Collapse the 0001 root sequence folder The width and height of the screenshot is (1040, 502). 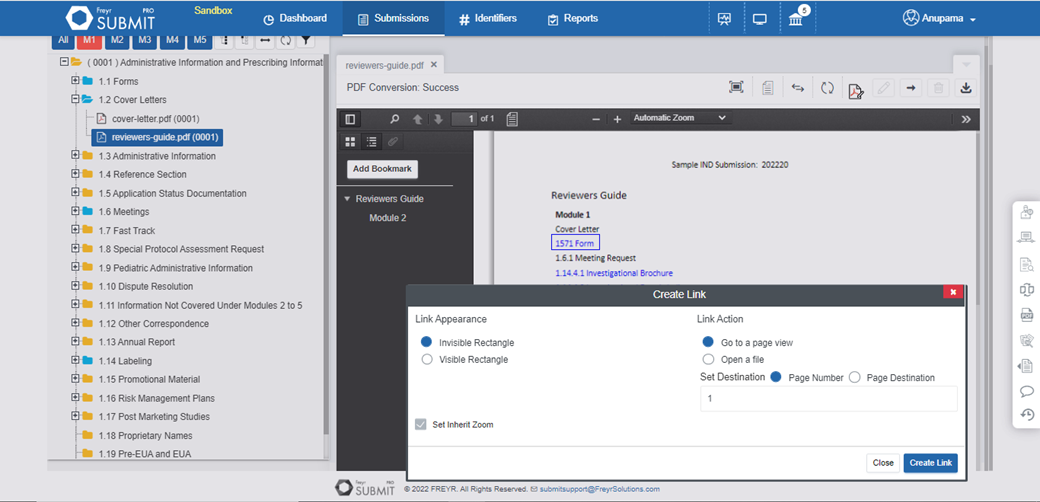[x=64, y=62]
